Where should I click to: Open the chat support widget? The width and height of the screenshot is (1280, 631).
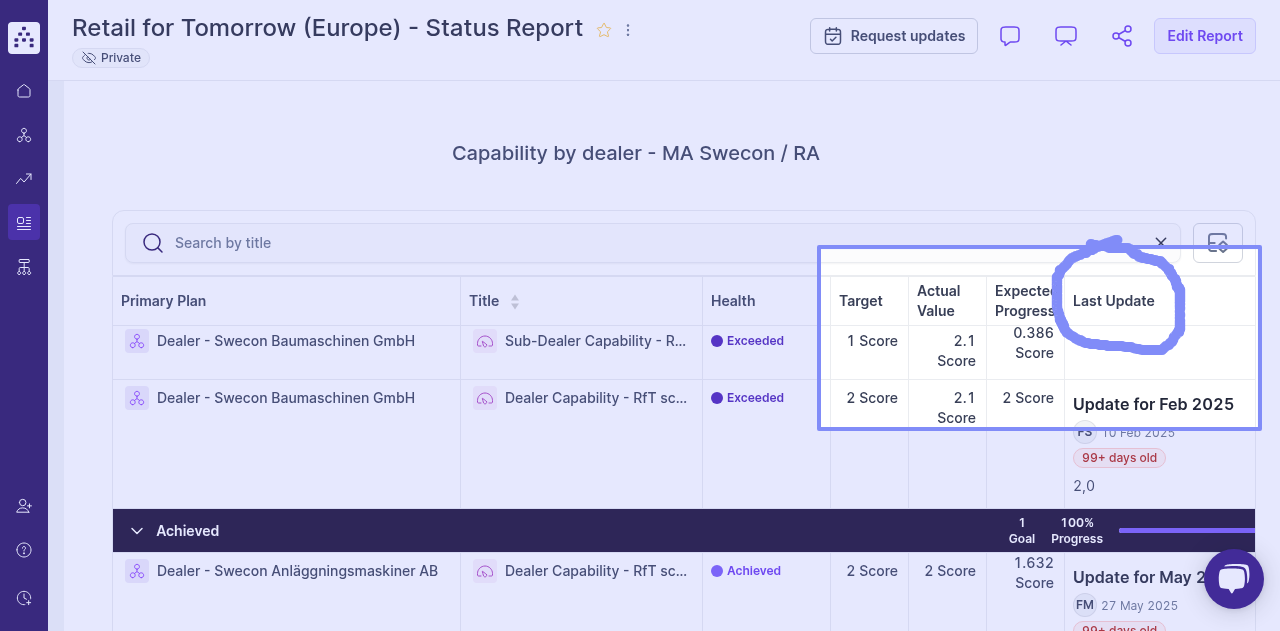click(1233, 579)
